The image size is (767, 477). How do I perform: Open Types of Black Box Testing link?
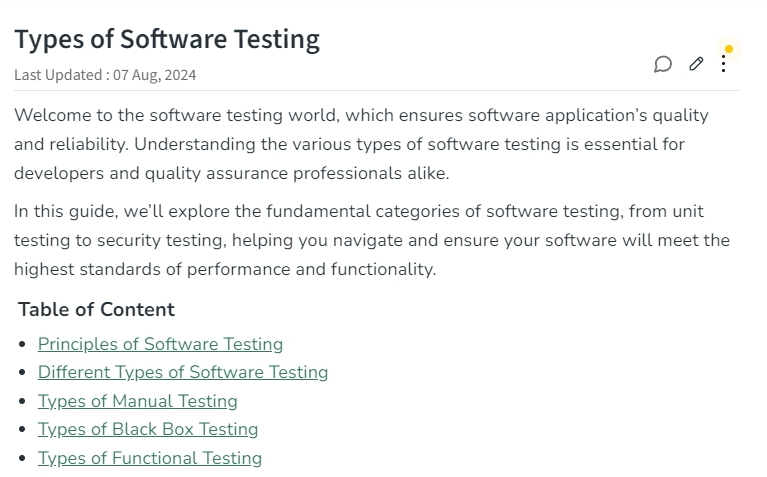[148, 430]
